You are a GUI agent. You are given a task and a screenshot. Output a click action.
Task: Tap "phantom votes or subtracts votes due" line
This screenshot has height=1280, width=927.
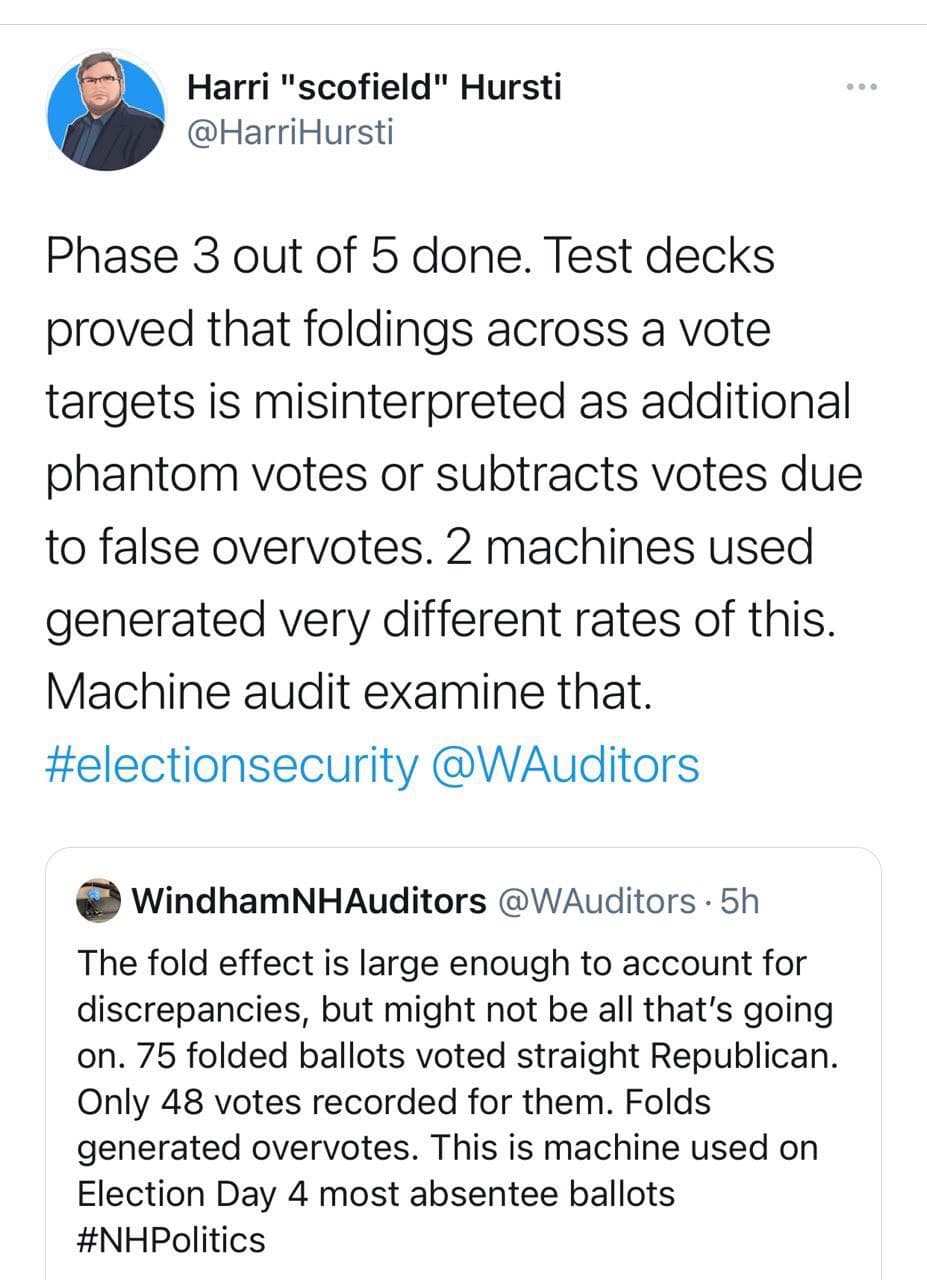pyautogui.click(x=454, y=475)
